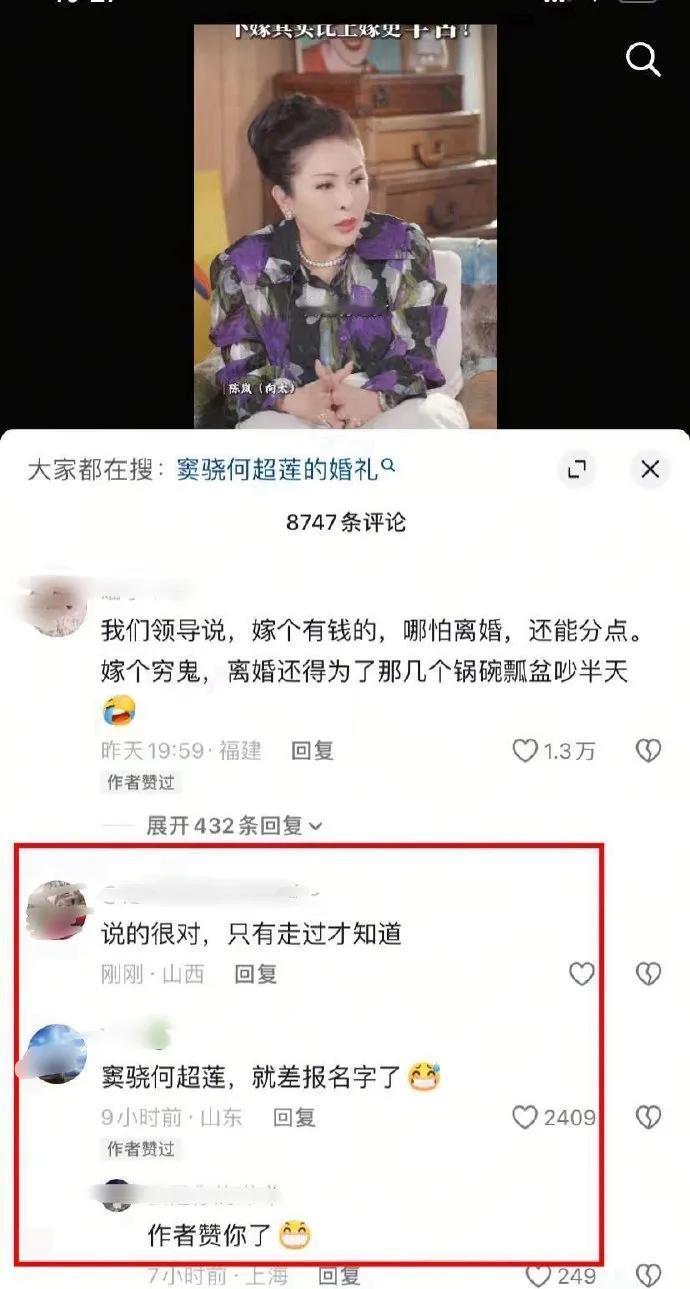This screenshot has width=690, height=1289.
Task: Dislike the 福建 comment with broken heart
Action: (649, 751)
